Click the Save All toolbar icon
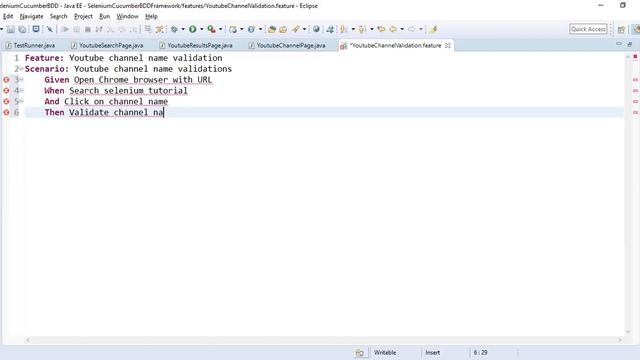Viewport: 640px width, 360px height. [x=22, y=29]
